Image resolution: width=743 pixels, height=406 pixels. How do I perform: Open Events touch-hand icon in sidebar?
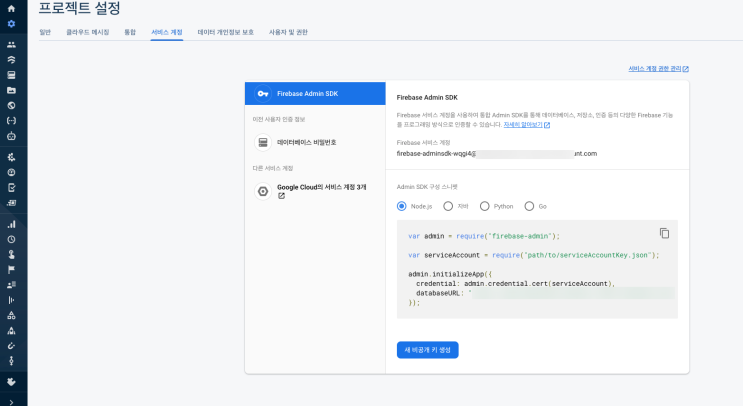click(x=11, y=254)
